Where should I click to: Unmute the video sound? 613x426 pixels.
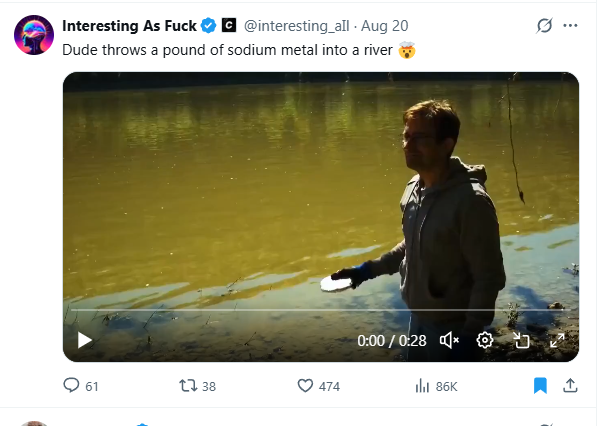coord(449,340)
